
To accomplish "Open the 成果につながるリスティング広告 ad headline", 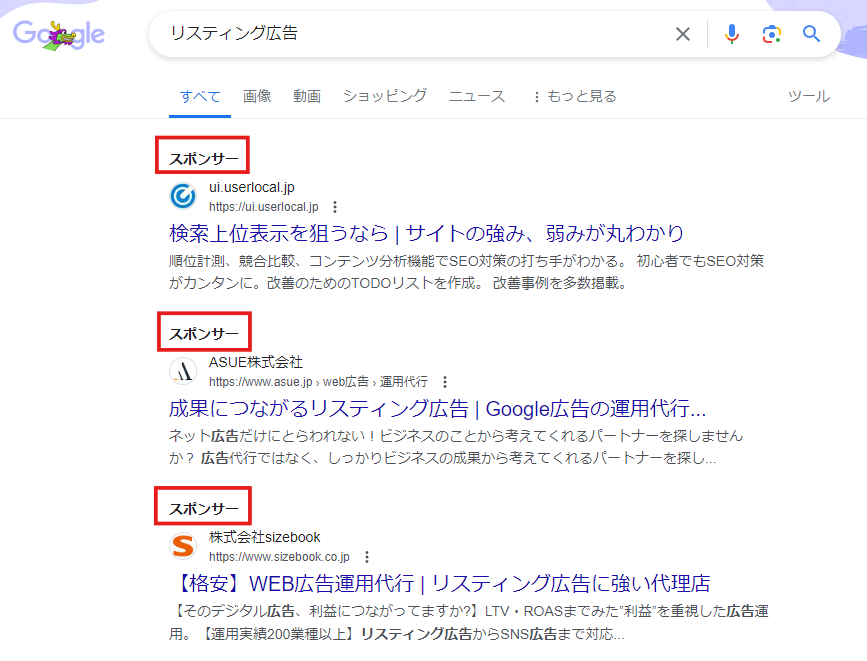I will coord(437,409).
